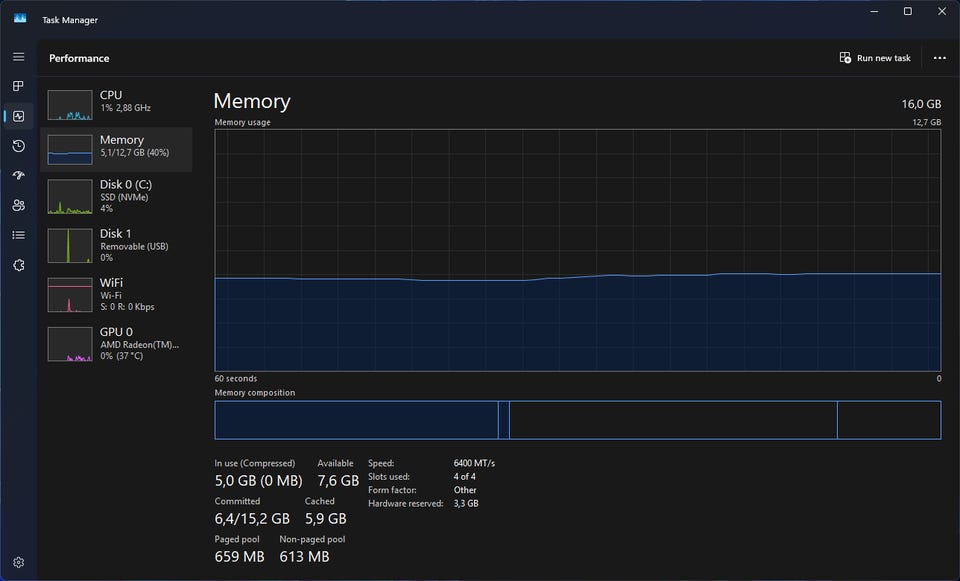Screen dimensions: 960x581
Task: Click the Form factor value Other
Action: pos(465,490)
